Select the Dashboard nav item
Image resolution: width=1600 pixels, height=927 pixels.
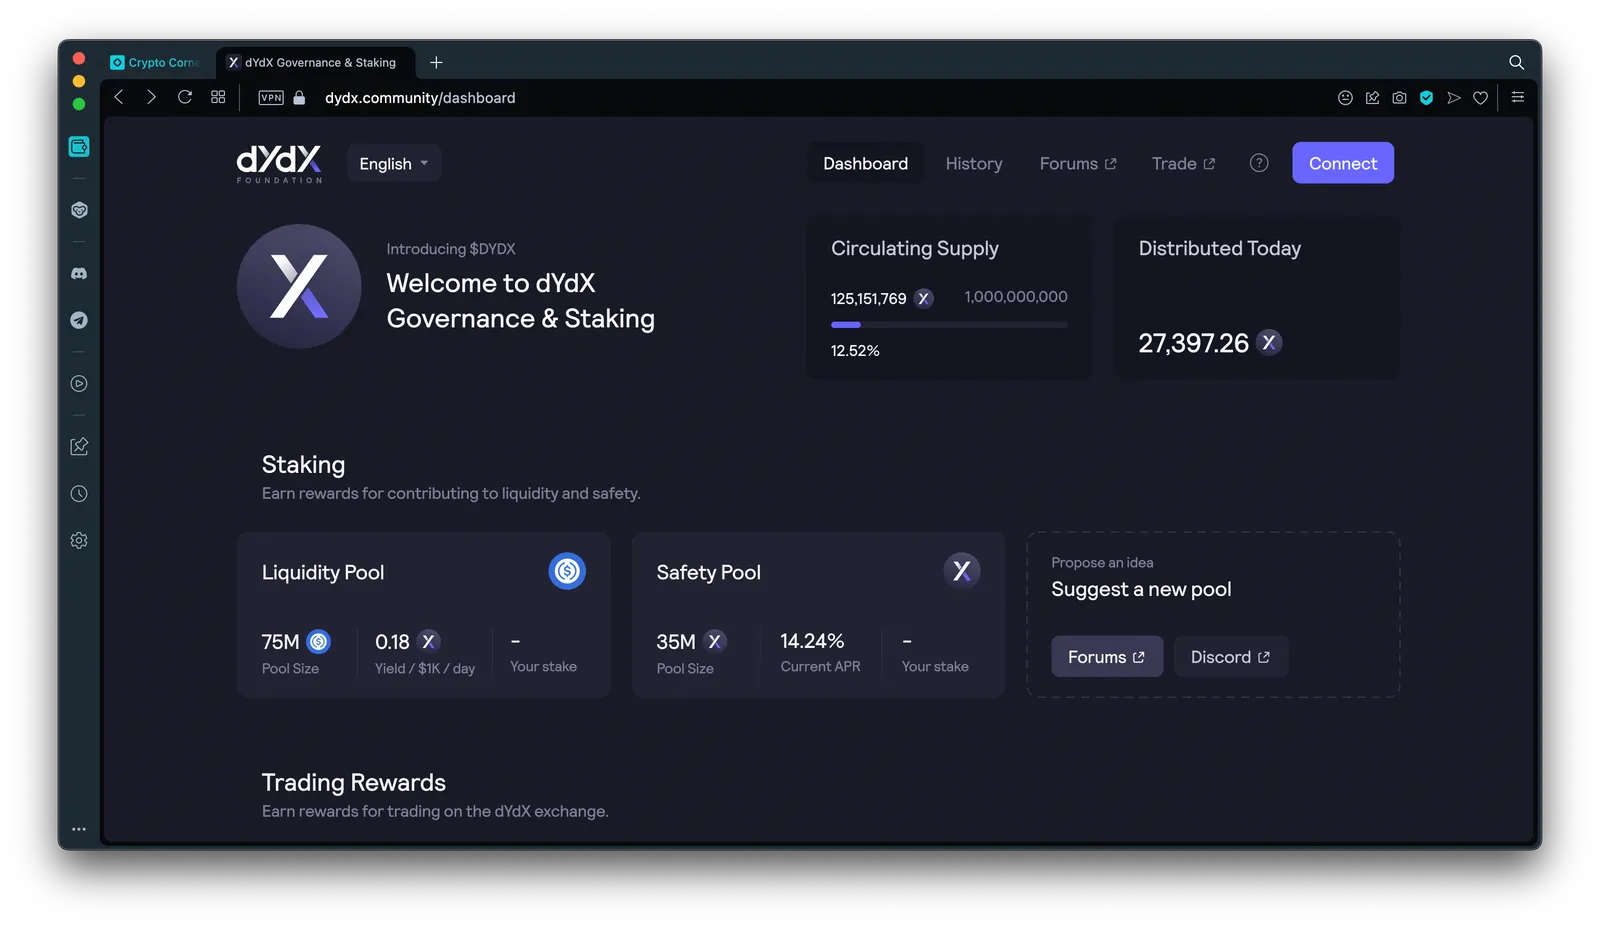(866, 163)
